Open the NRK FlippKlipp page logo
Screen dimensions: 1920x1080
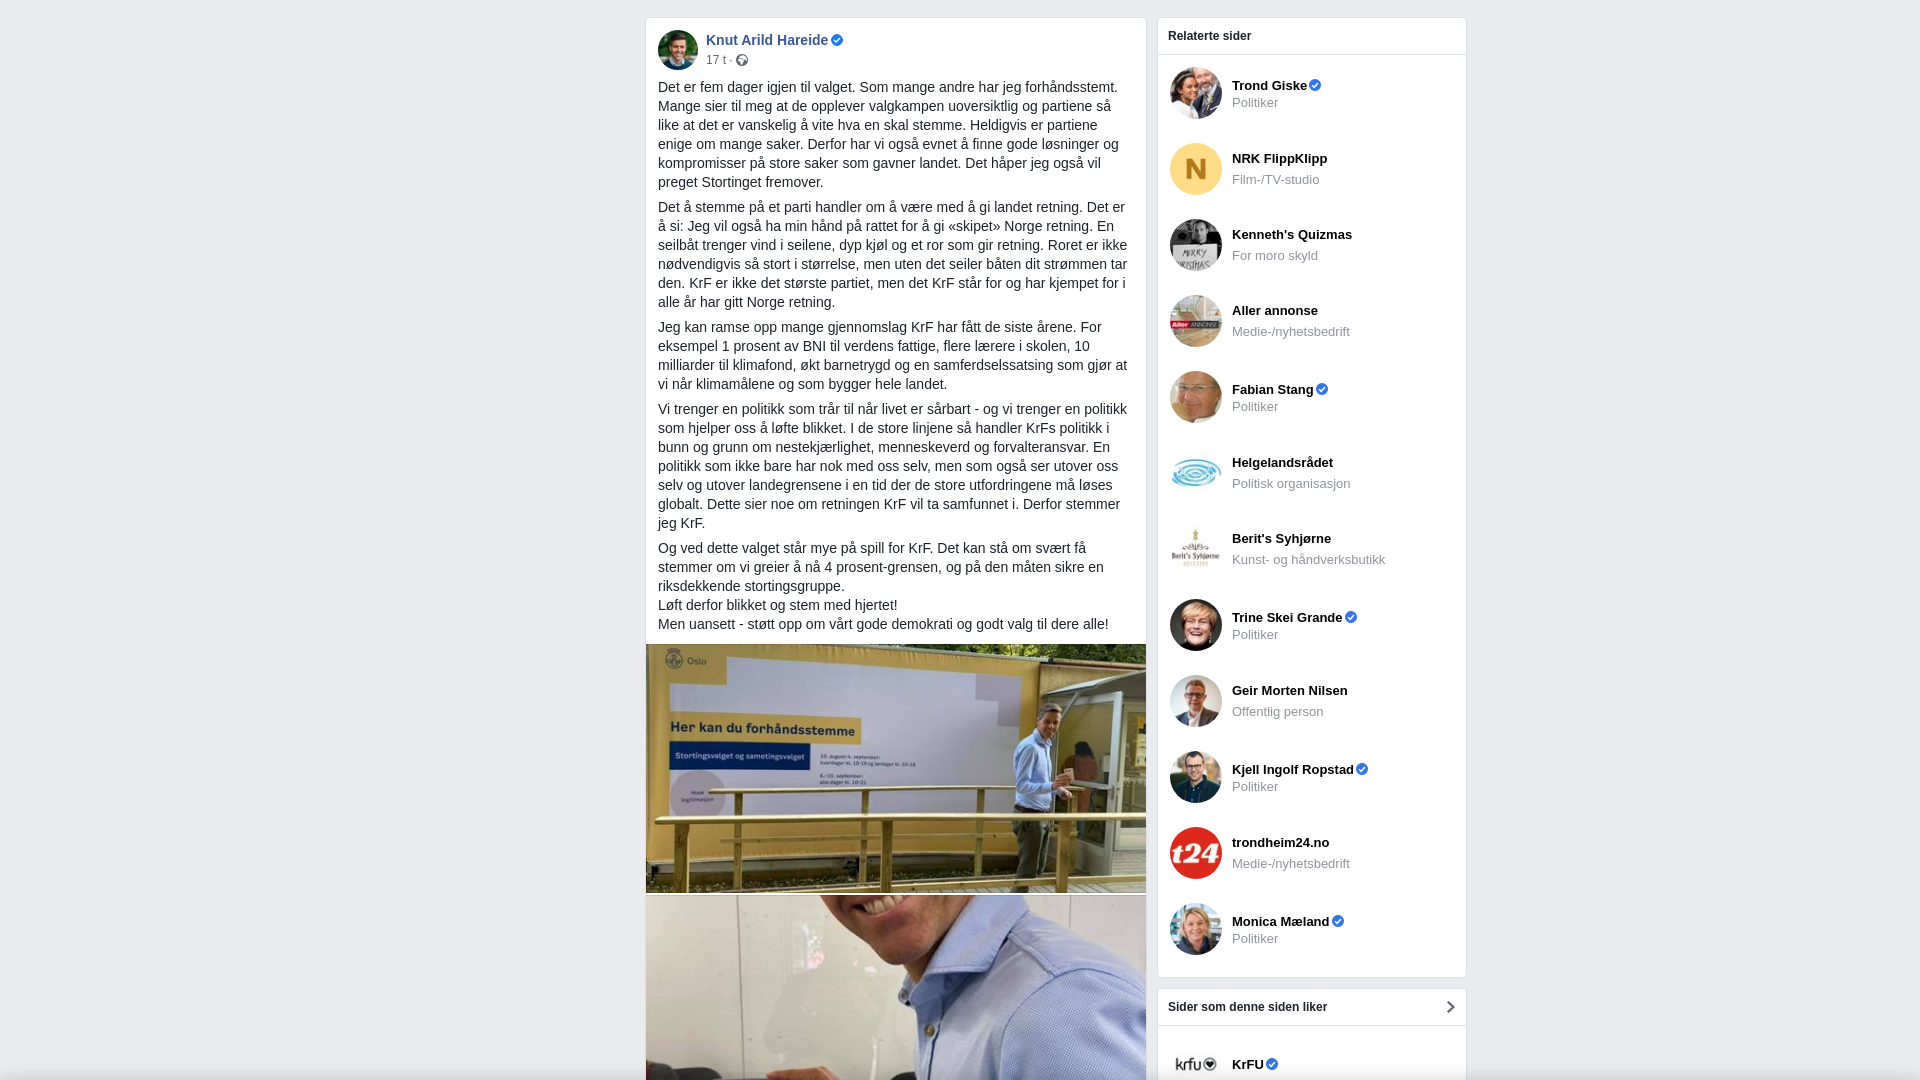click(x=1196, y=169)
